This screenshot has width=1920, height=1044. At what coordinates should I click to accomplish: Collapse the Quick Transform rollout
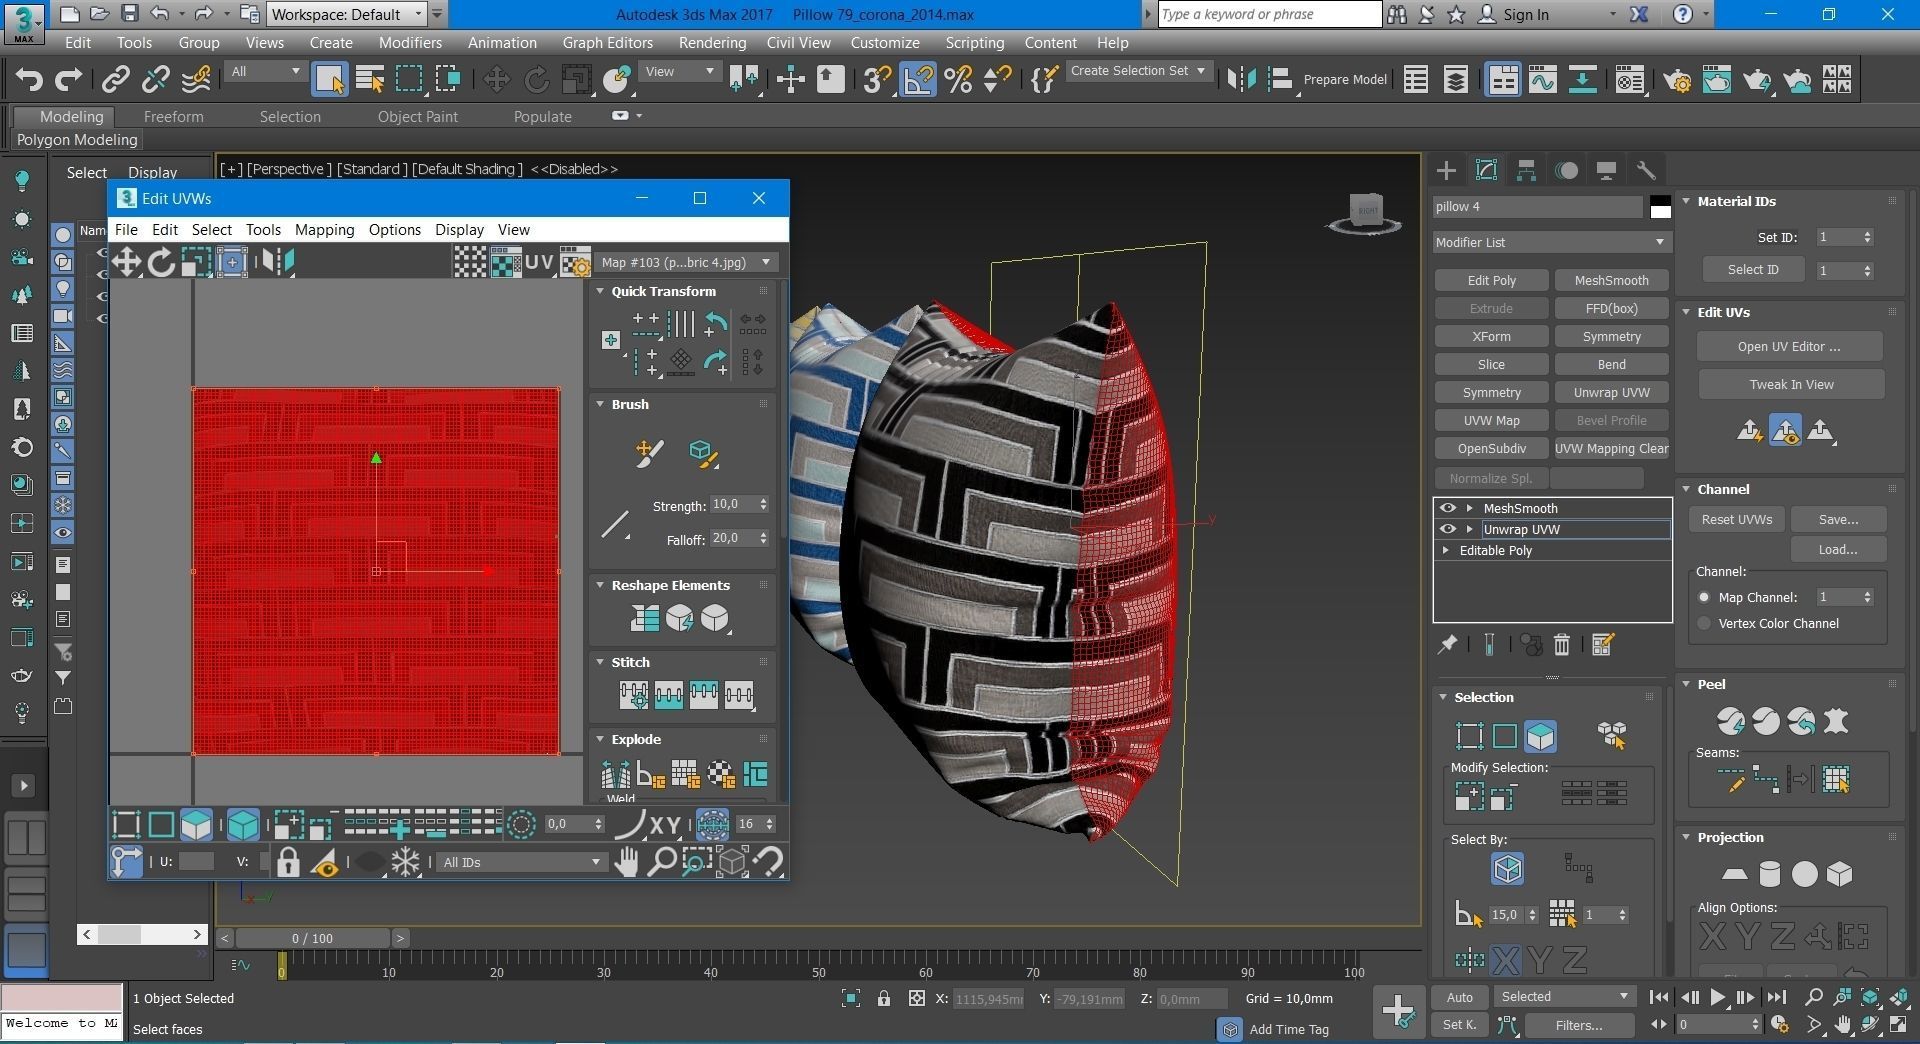[x=600, y=291]
